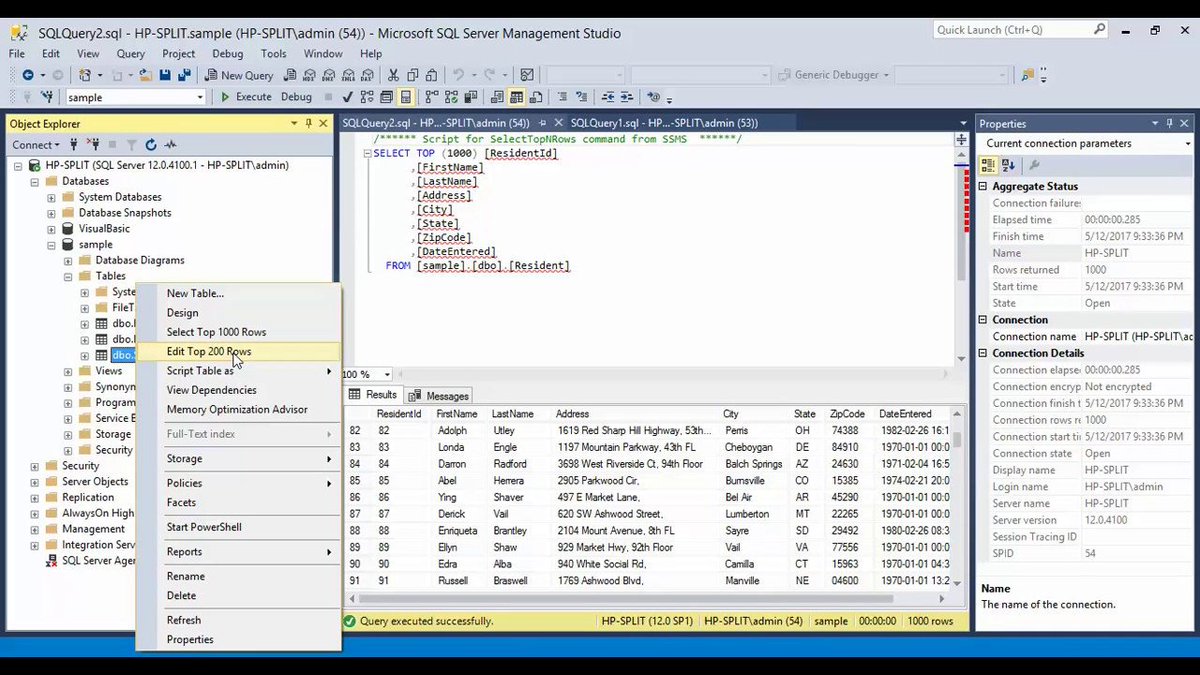This screenshot has height=675, width=1200.
Task: Open the Connect dropdown in Object Explorer
Action: [36, 144]
